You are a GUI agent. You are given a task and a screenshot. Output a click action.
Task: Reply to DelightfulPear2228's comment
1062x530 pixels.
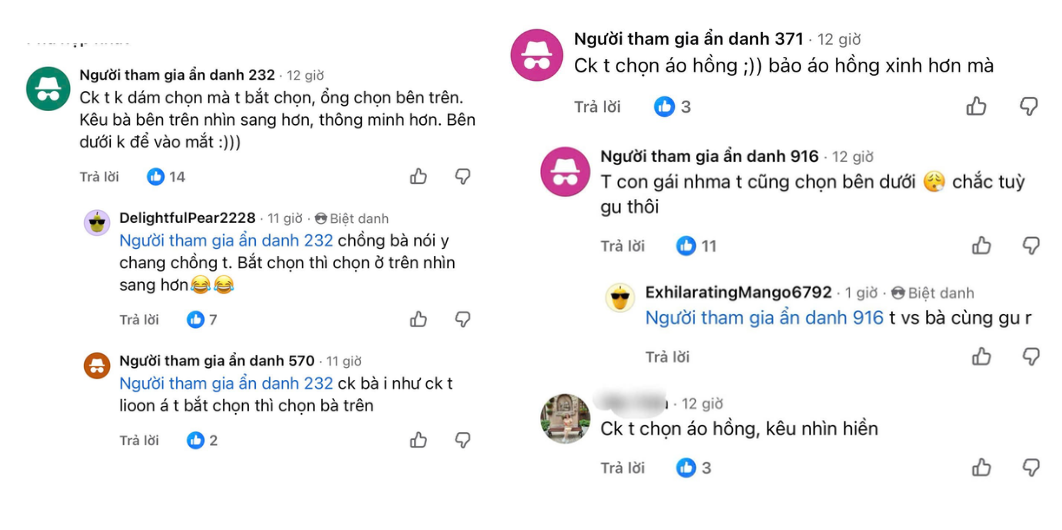[139, 319]
